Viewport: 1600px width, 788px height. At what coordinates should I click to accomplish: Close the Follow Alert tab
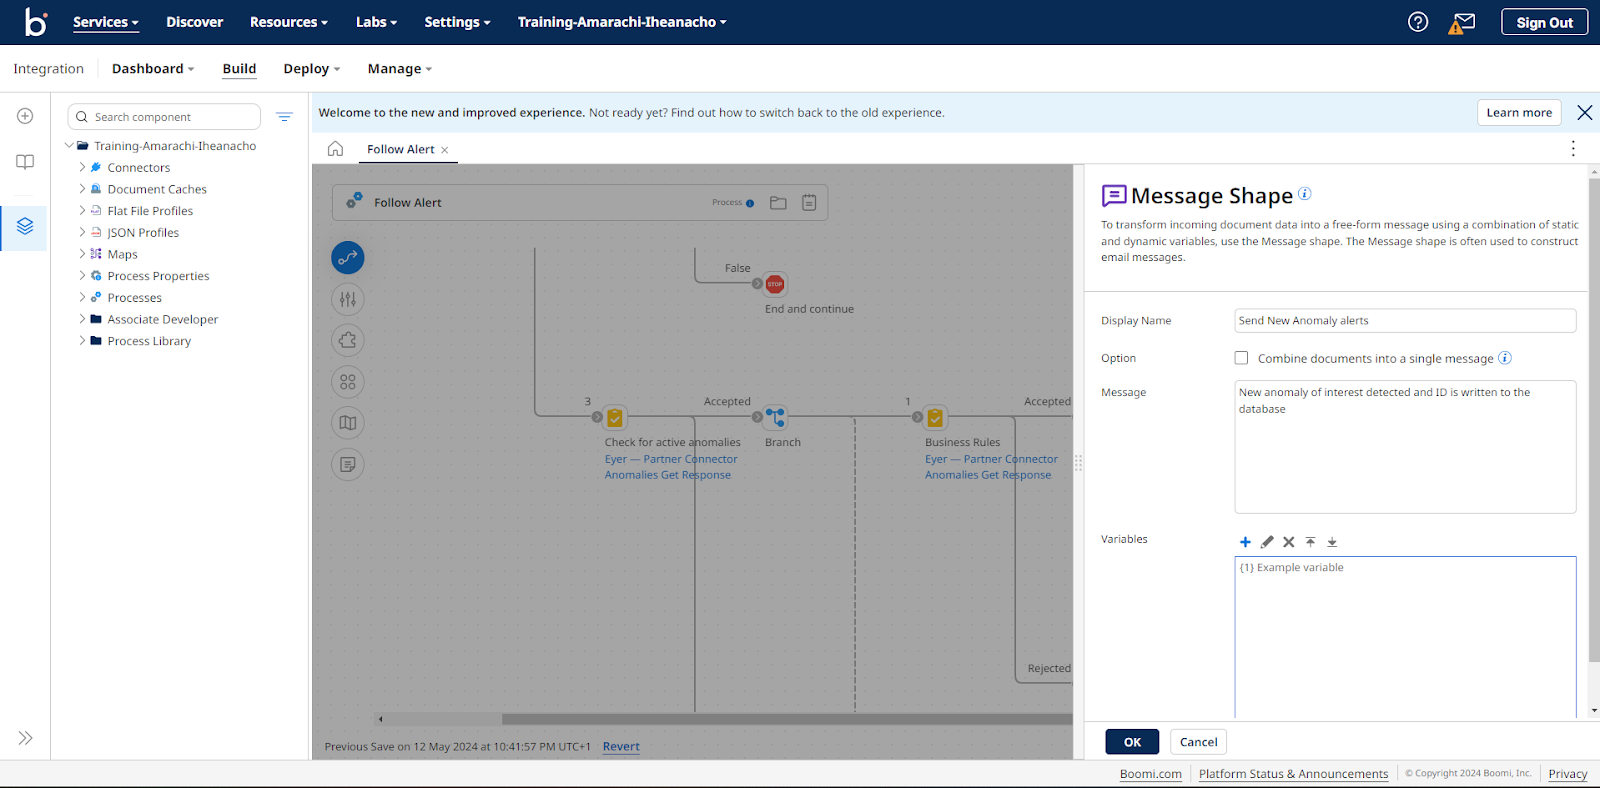pyautogui.click(x=445, y=150)
